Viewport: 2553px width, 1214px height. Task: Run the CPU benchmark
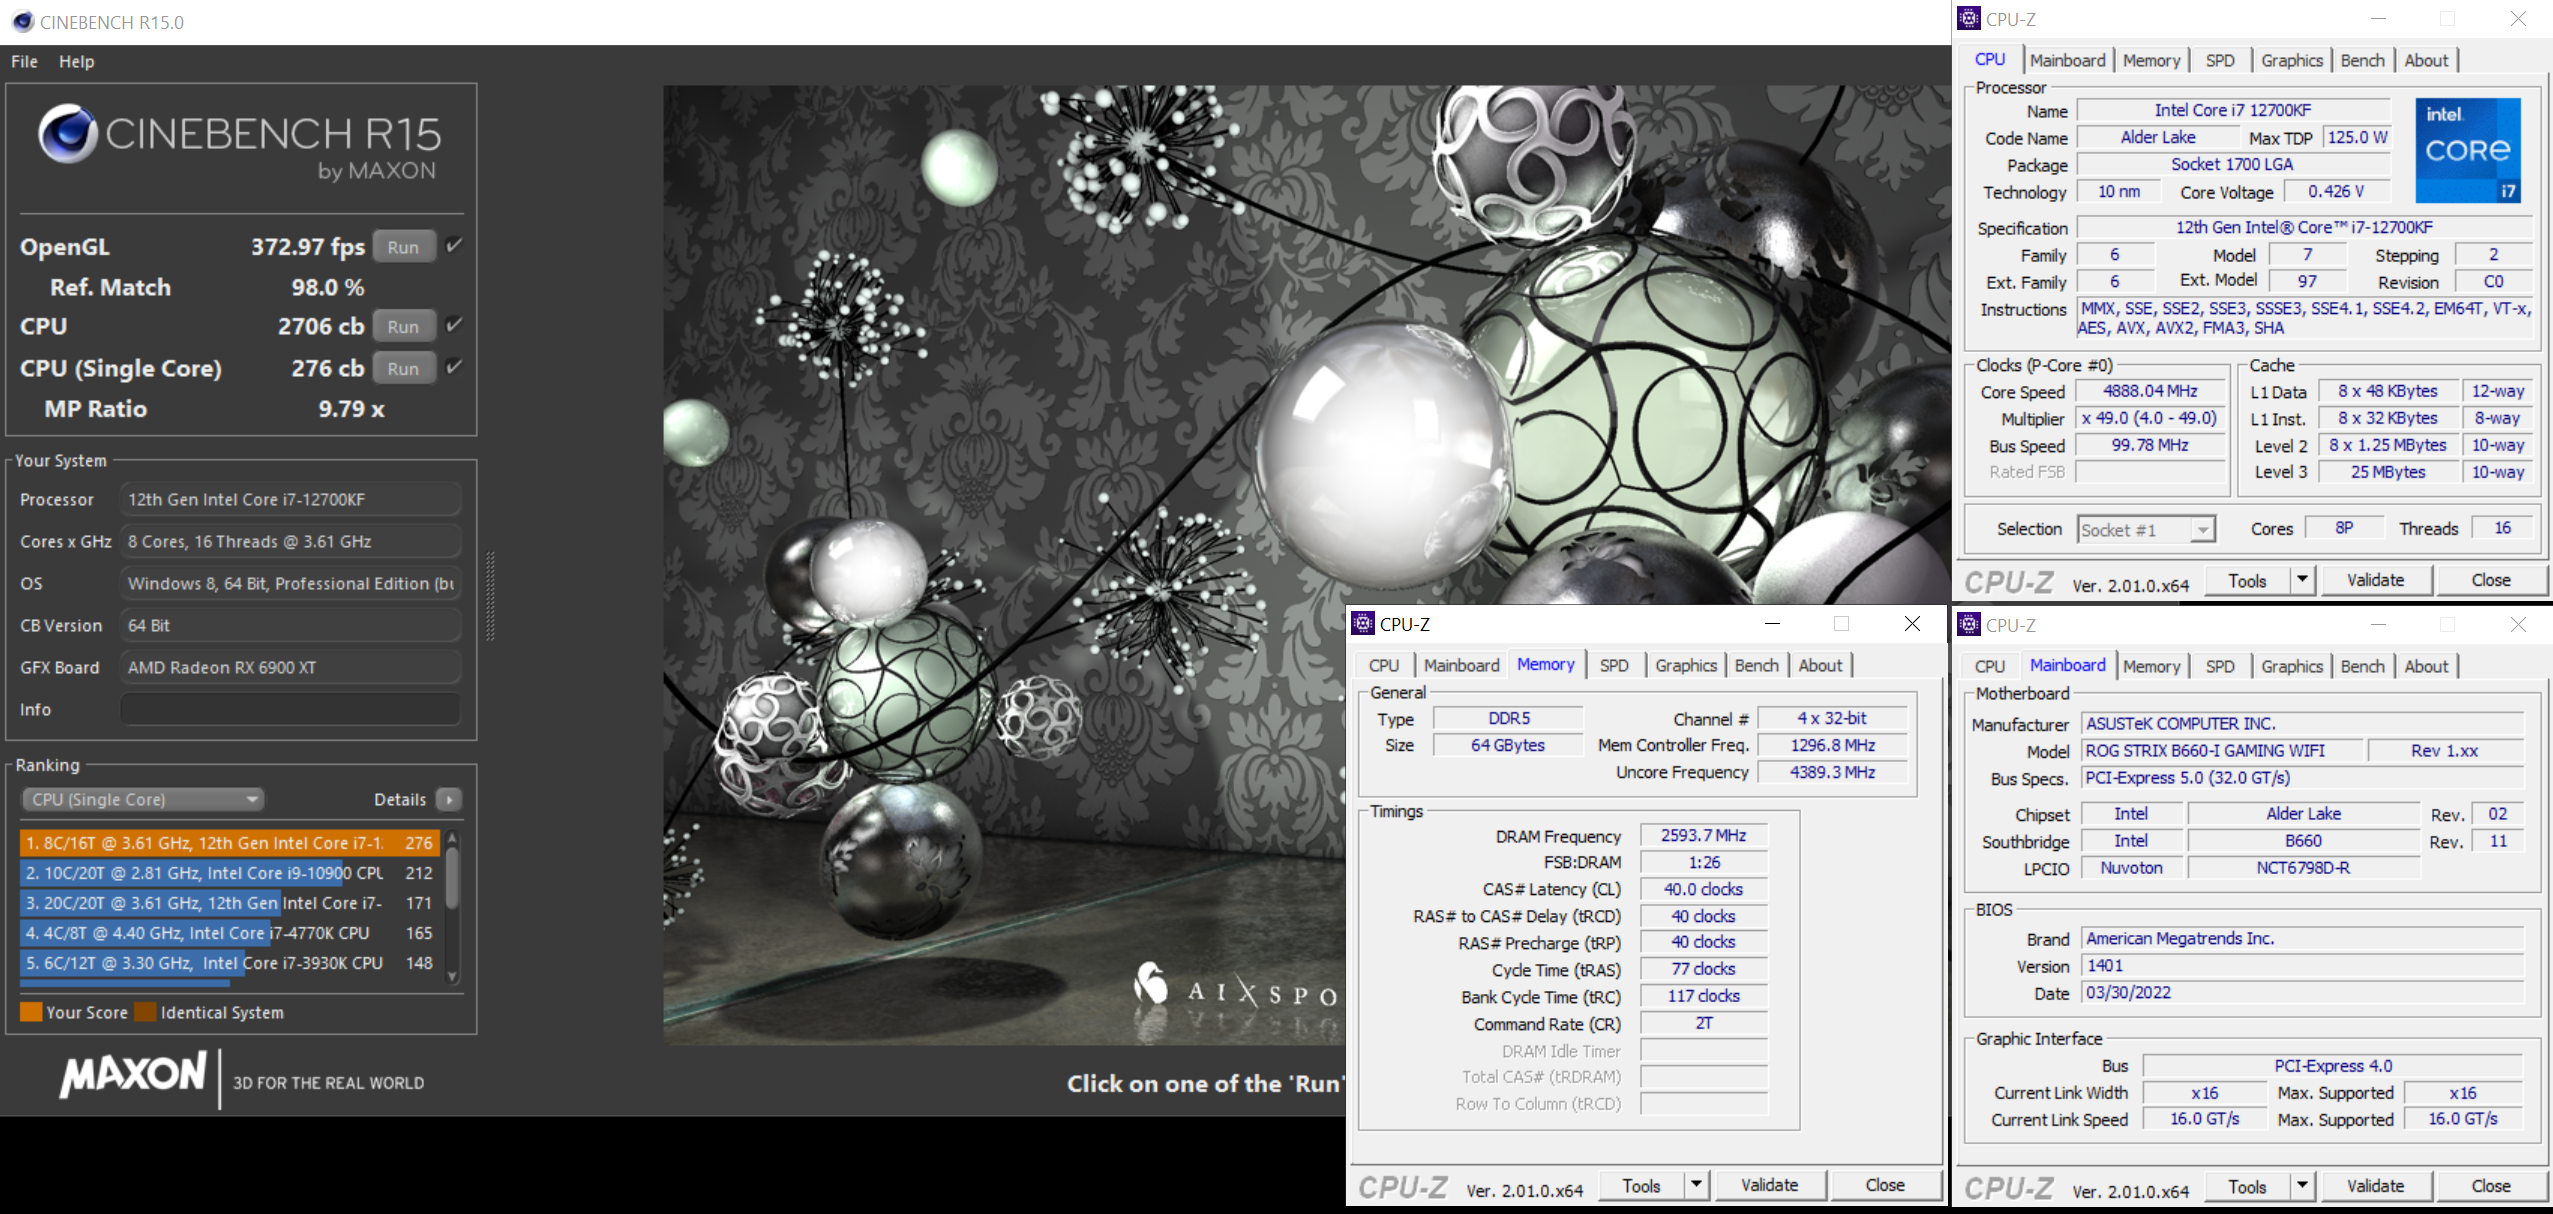(404, 326)
